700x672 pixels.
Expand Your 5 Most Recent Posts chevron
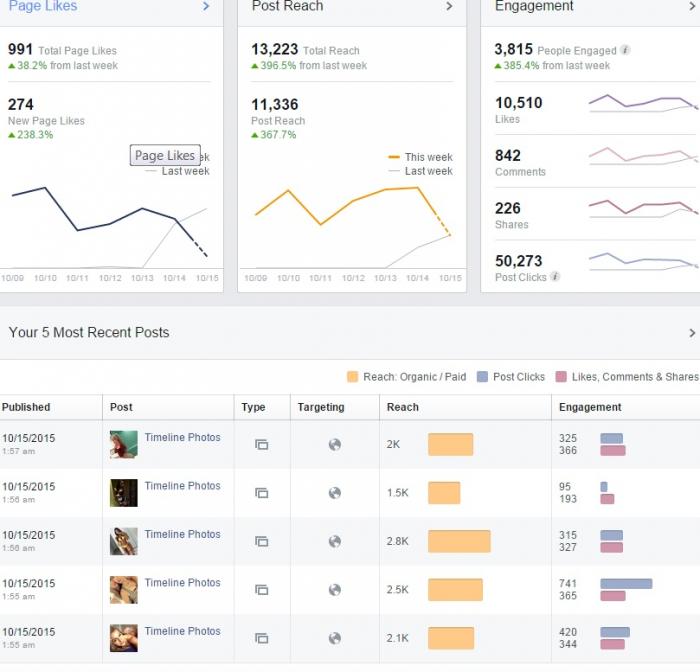coord(692,333)
